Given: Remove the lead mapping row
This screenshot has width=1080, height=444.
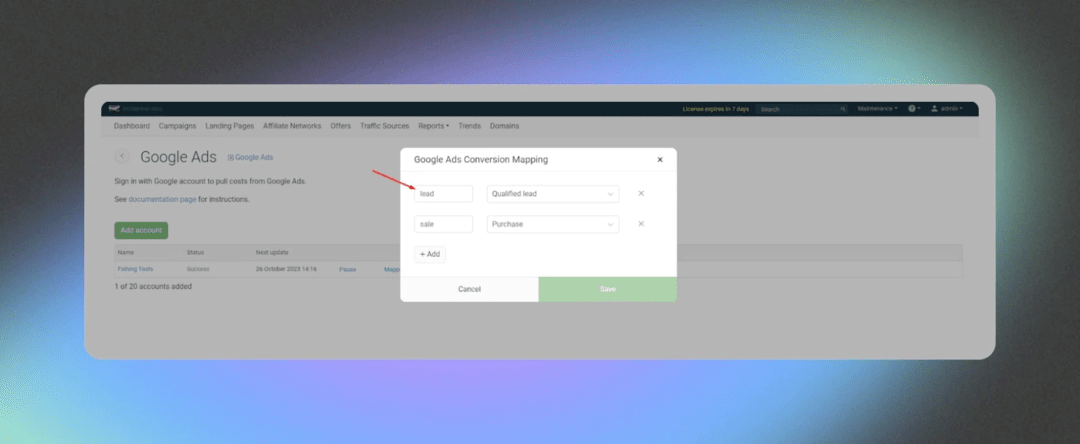Looking at the screenshot, I should coord(641,194).
